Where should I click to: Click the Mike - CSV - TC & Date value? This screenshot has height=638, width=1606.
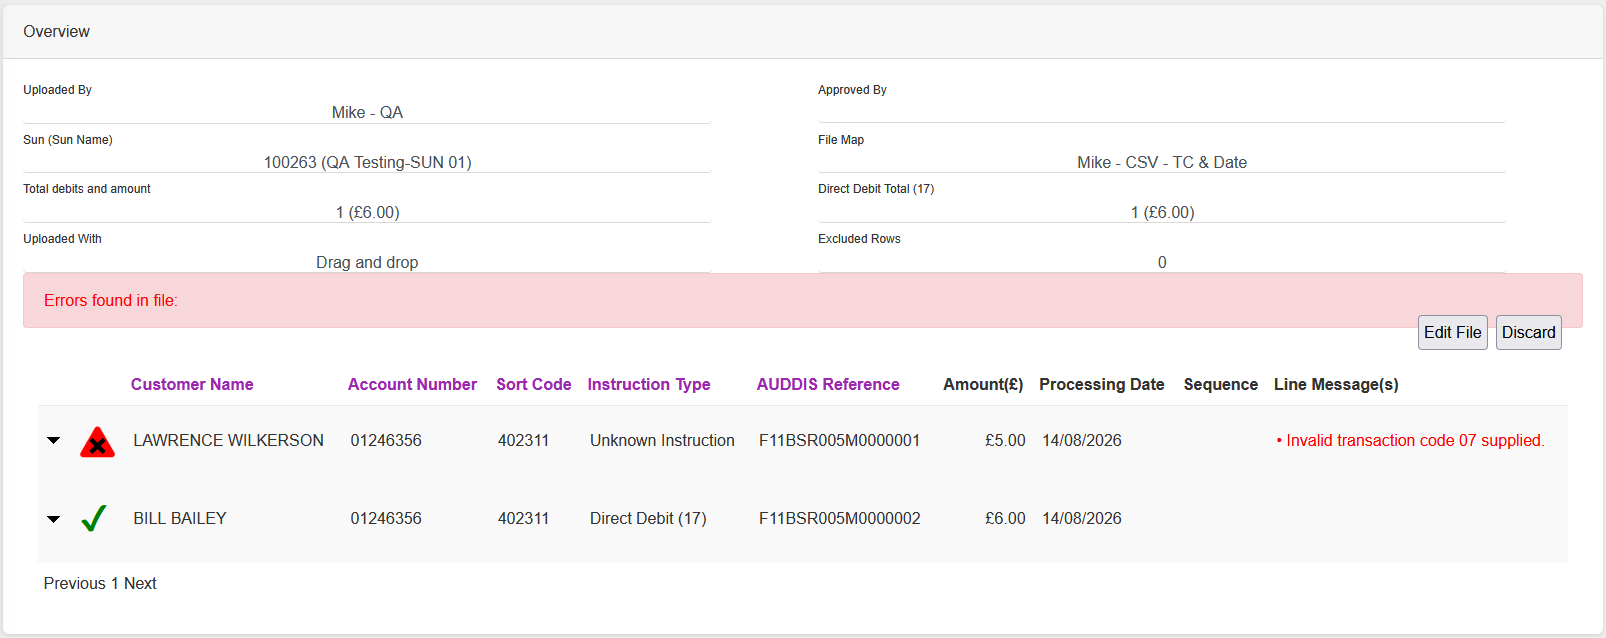coord(1162,162)
